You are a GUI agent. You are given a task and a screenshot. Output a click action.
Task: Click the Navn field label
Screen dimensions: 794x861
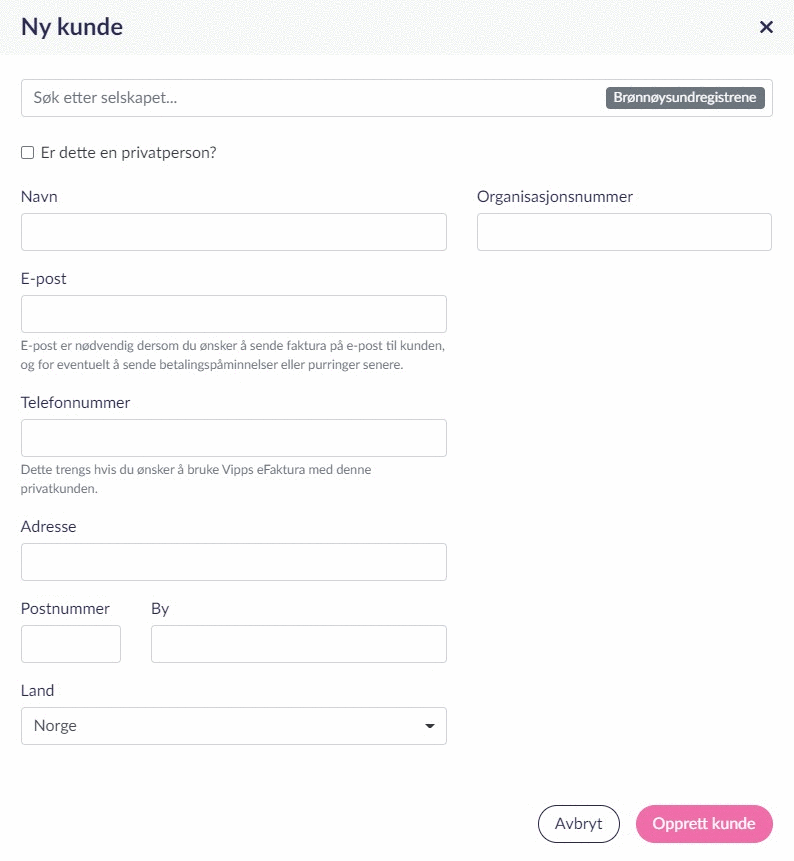click(x=39, y=197)
